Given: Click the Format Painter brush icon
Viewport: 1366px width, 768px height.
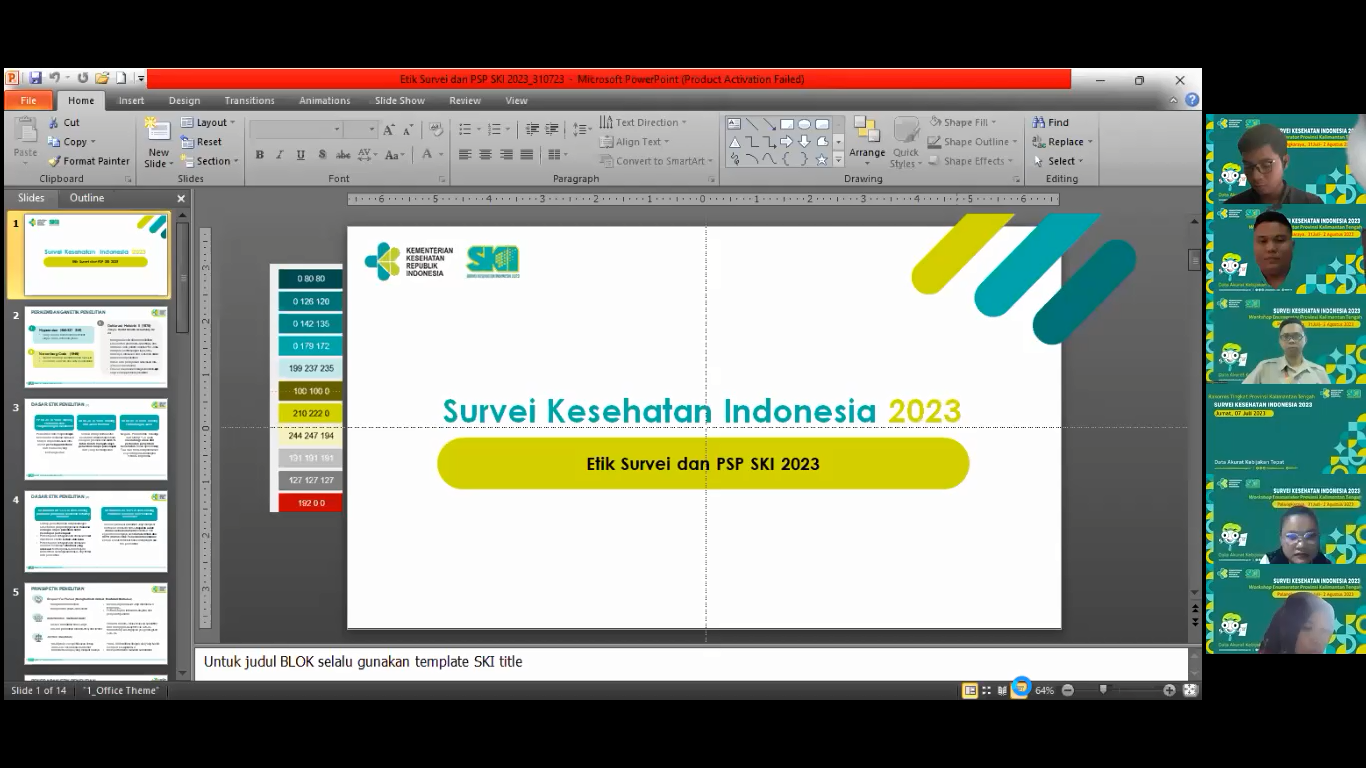Looking at the screenshot, I should [54, 161].
